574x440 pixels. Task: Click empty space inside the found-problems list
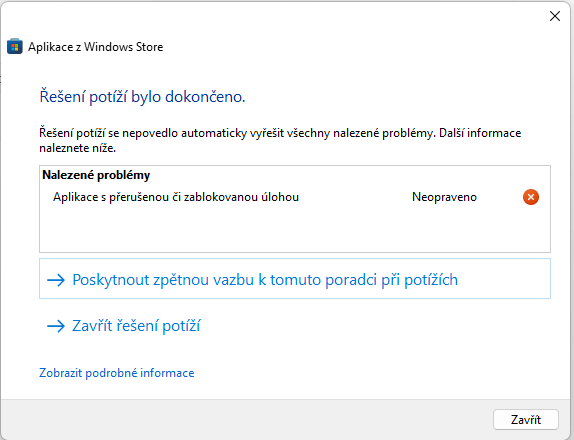click(x=295, y=230)
